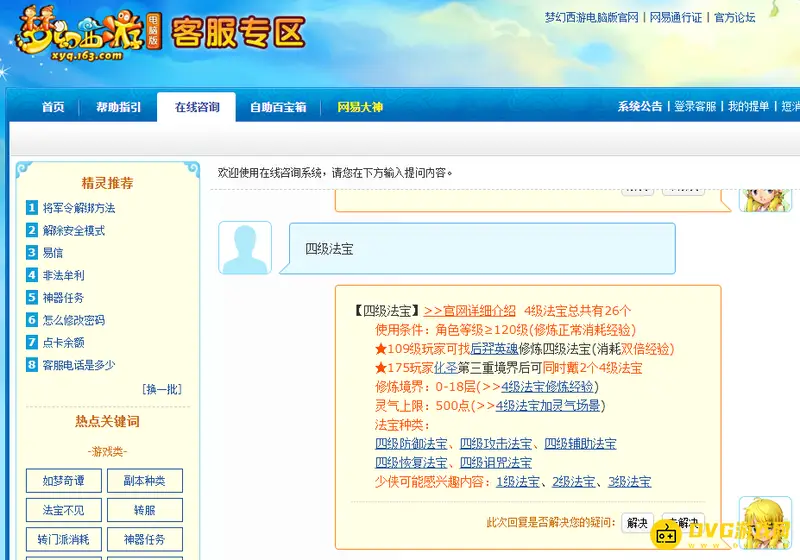Select the 在线咨询 tab
Image resolution: width=800 pixels, height=560 pixels.
coord(196,107)
